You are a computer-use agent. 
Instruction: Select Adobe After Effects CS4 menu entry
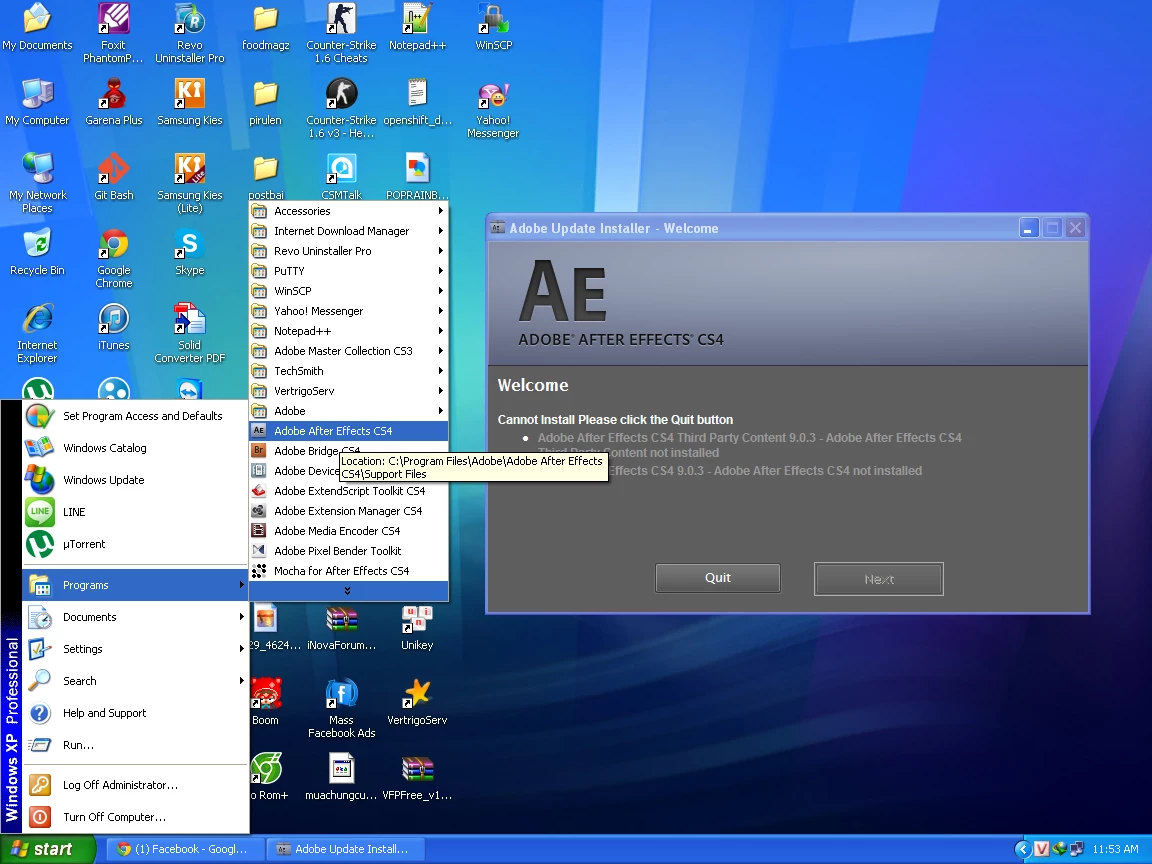click(x=348, y=431)
